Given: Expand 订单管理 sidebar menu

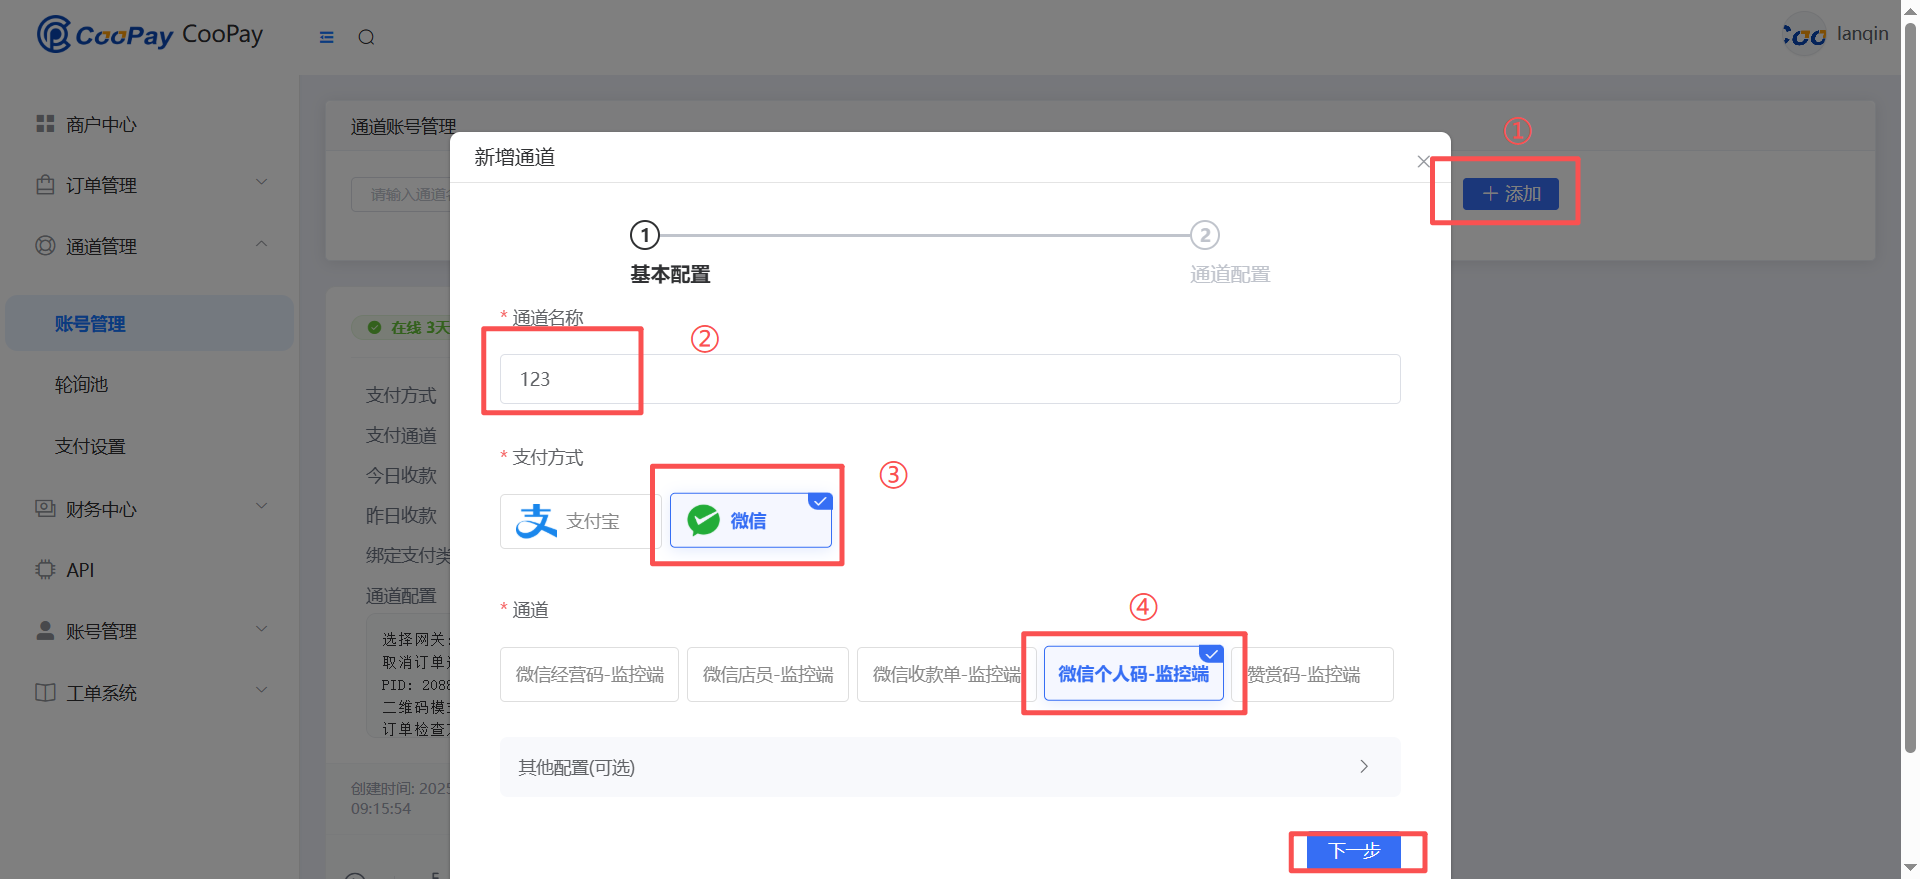Looking at the screenshot, I should [150, 185].
